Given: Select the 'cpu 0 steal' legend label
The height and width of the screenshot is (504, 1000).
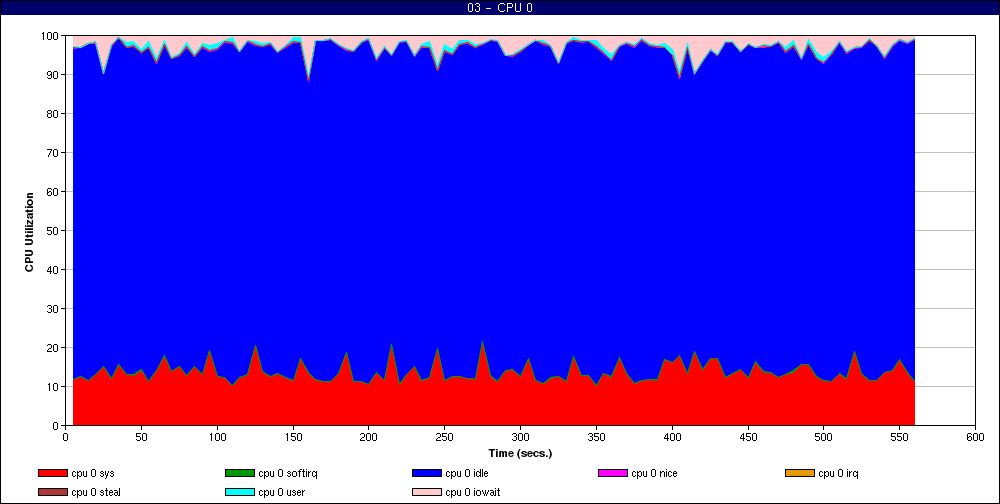Looking at the screenshot, I should [96, 493].
